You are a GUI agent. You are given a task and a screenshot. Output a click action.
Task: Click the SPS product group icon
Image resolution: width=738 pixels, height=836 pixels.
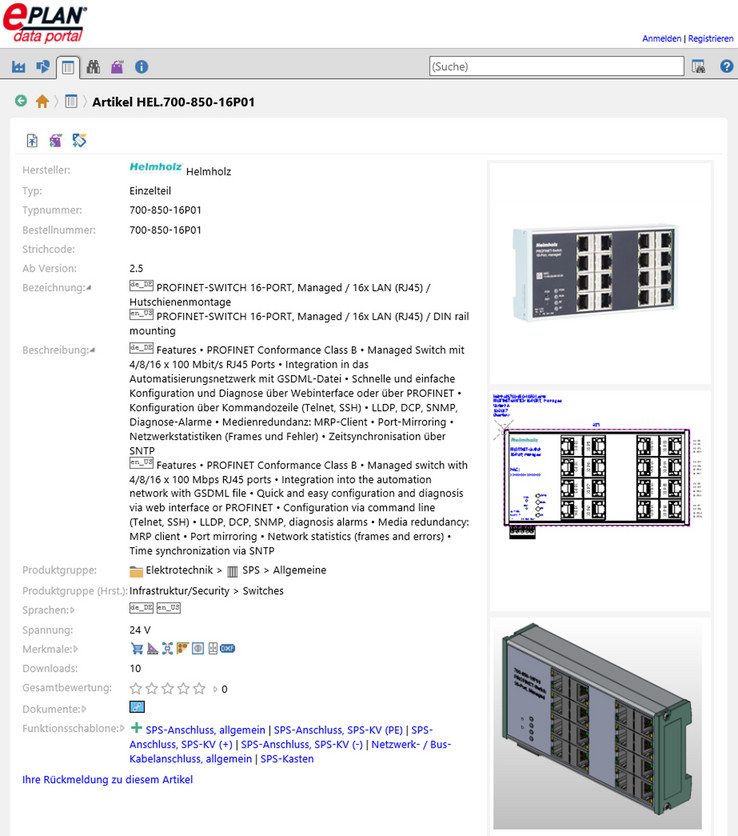coord(232,572)
